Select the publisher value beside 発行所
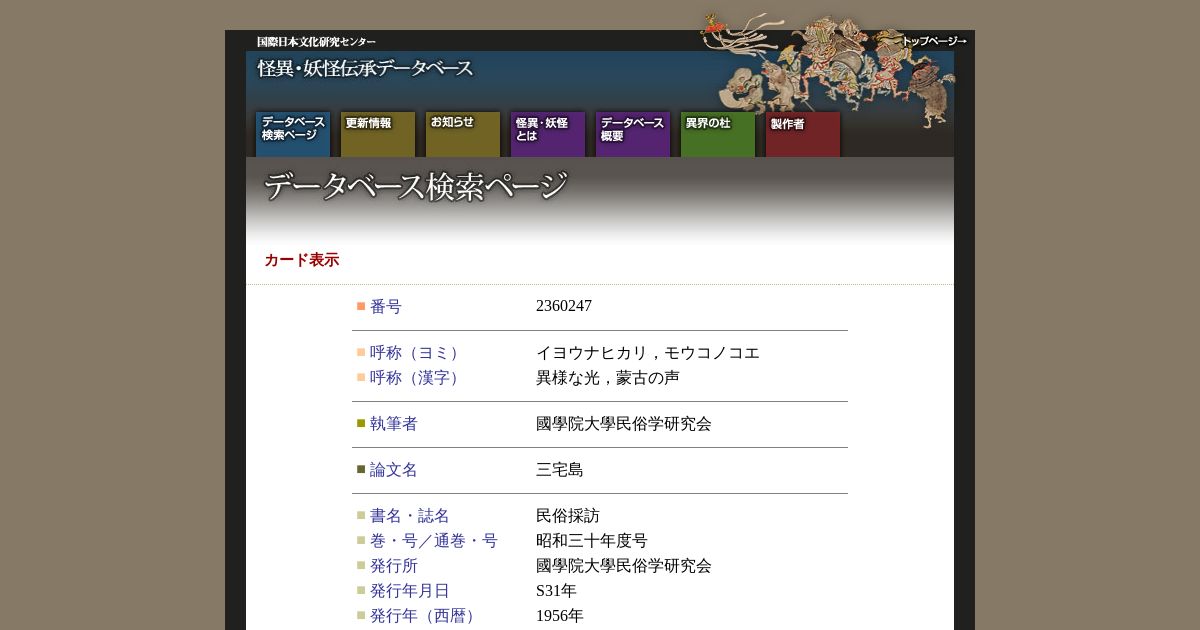This screenshot has height=630, width=1200. pos(624,566)
